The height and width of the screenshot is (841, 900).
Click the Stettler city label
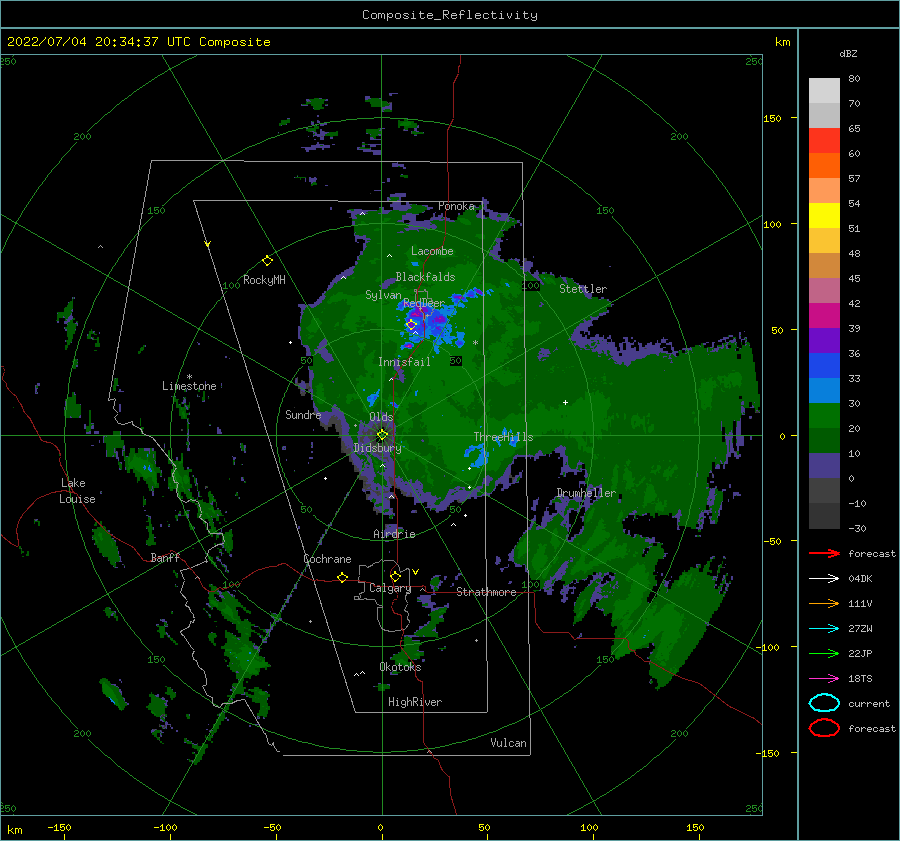tap(583, 289)
